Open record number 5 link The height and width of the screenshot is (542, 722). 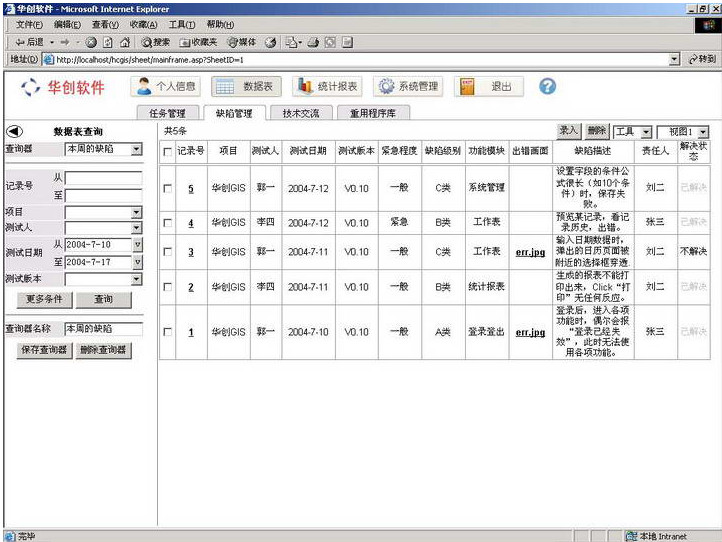click(191, 188)
